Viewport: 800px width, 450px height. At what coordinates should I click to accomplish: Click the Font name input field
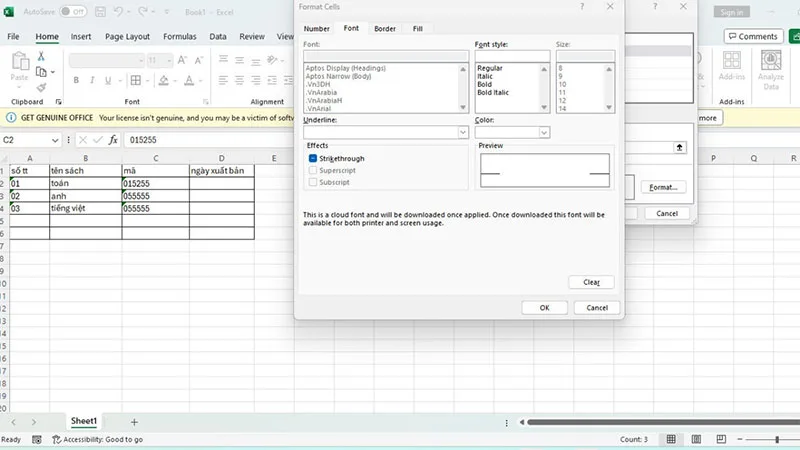point(386,56)
